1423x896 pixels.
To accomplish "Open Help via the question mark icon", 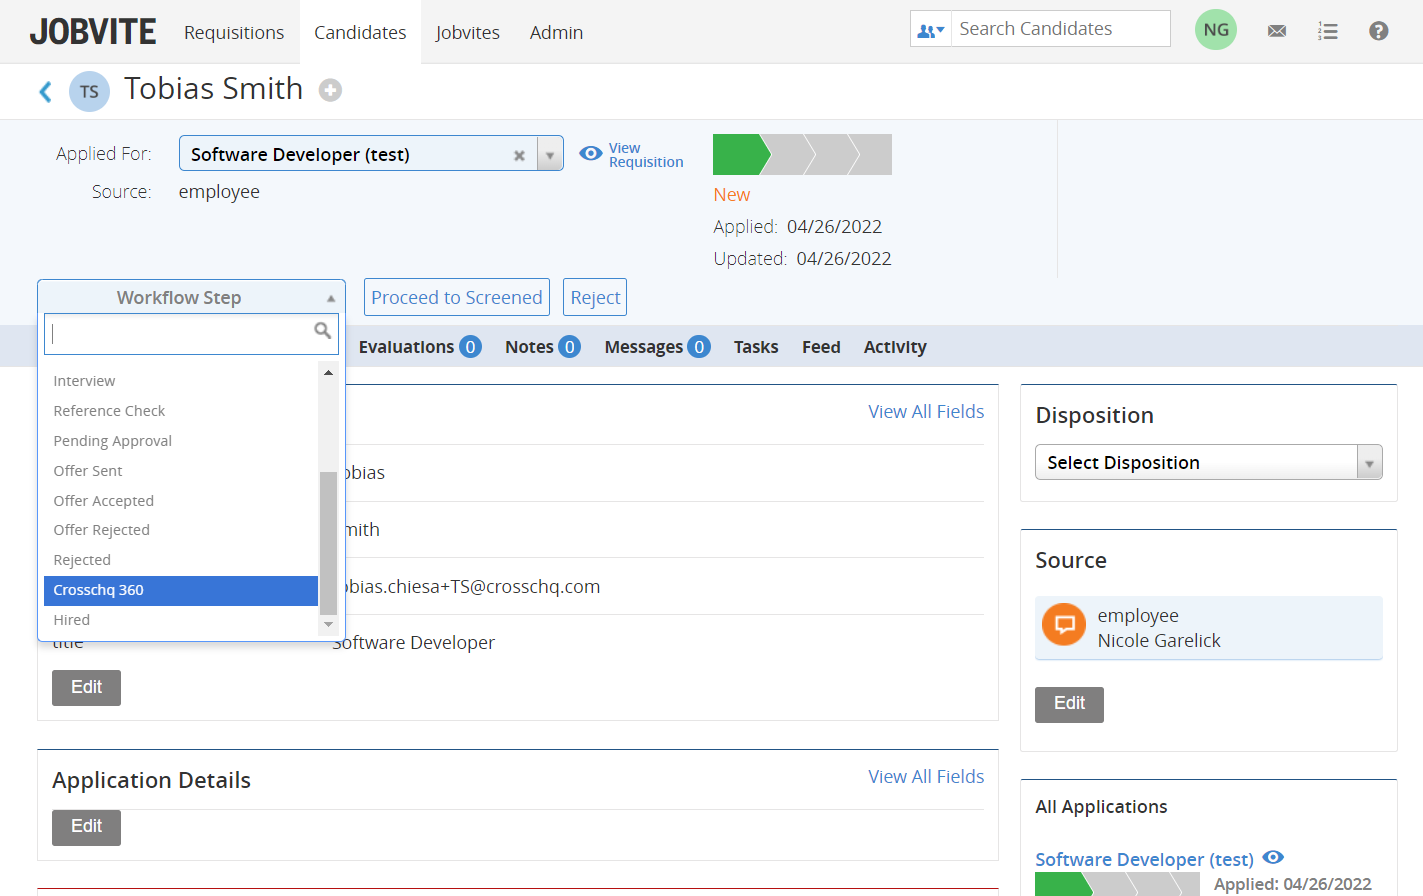I will [1379, 31].
